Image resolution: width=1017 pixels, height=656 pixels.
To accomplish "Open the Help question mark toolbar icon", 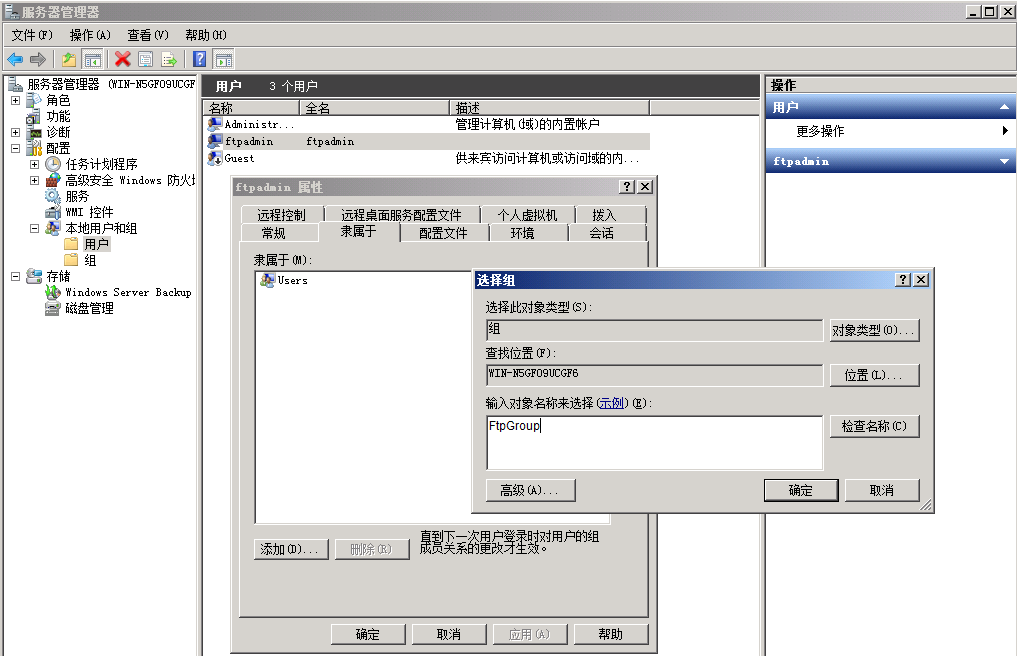I will [x=200, y=60].
